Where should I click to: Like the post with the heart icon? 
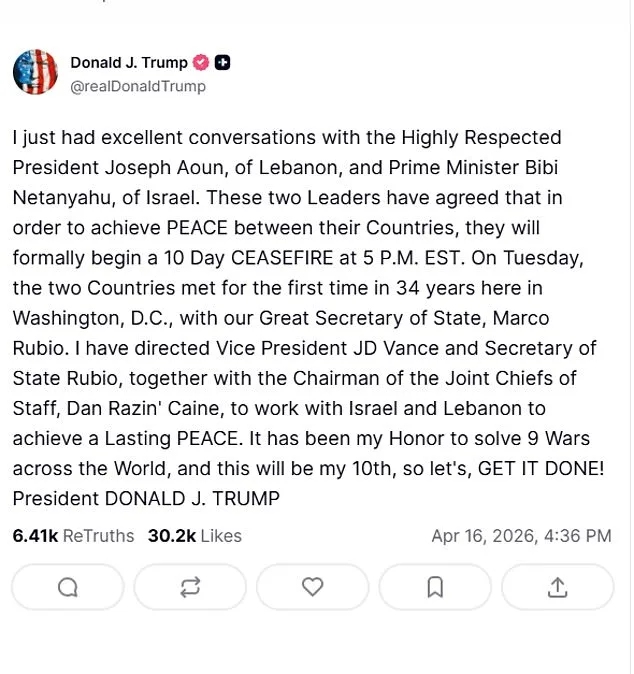pyautogui.click(x=313, y=587)
